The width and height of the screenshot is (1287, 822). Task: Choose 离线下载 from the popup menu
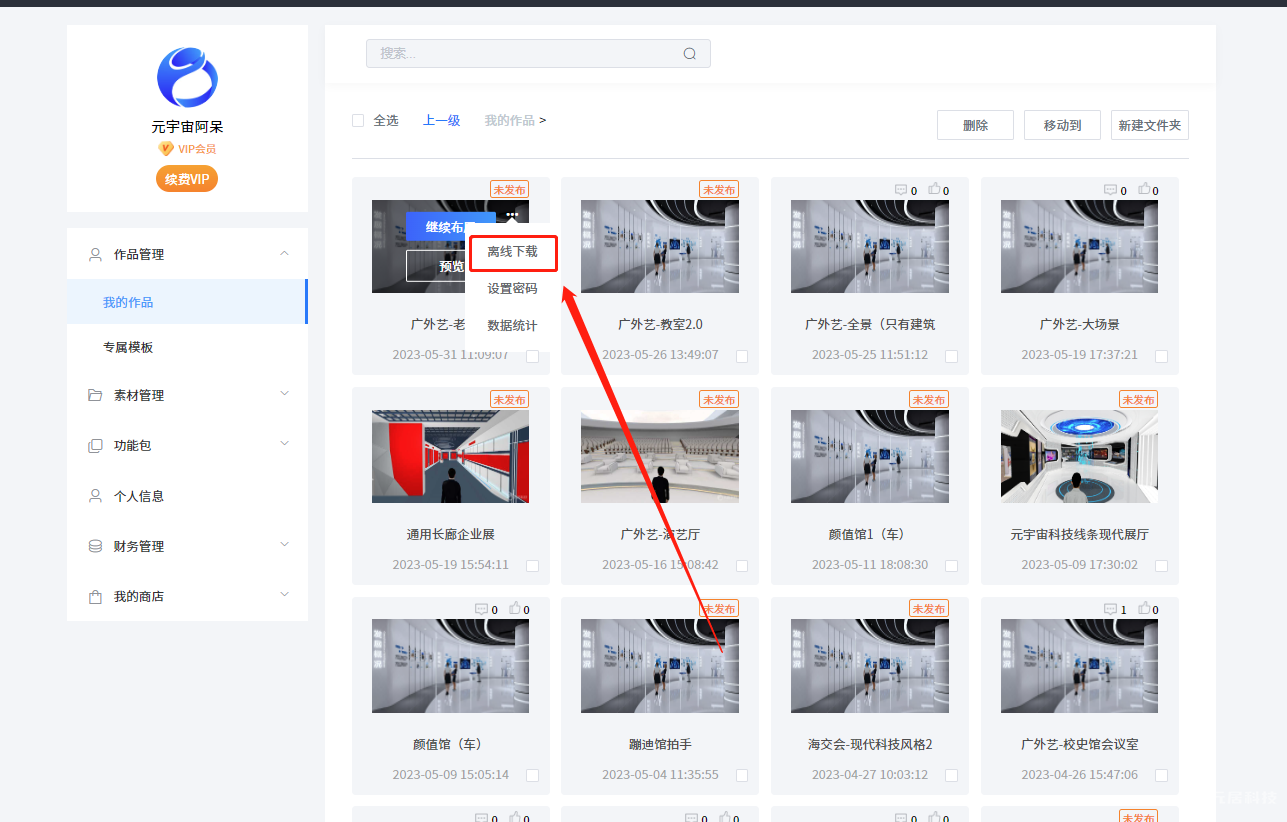click(512, 252)
